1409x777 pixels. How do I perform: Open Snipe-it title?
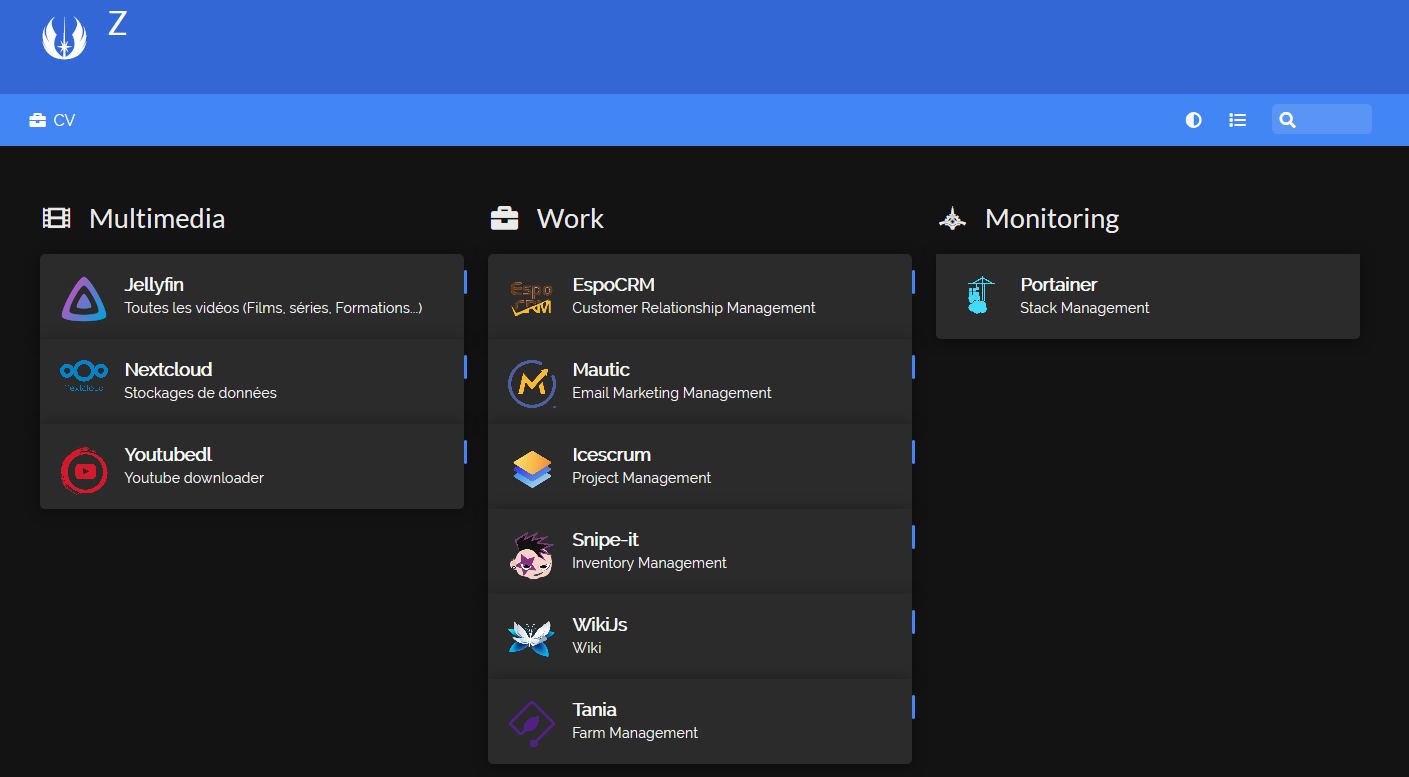click(605, 540)
